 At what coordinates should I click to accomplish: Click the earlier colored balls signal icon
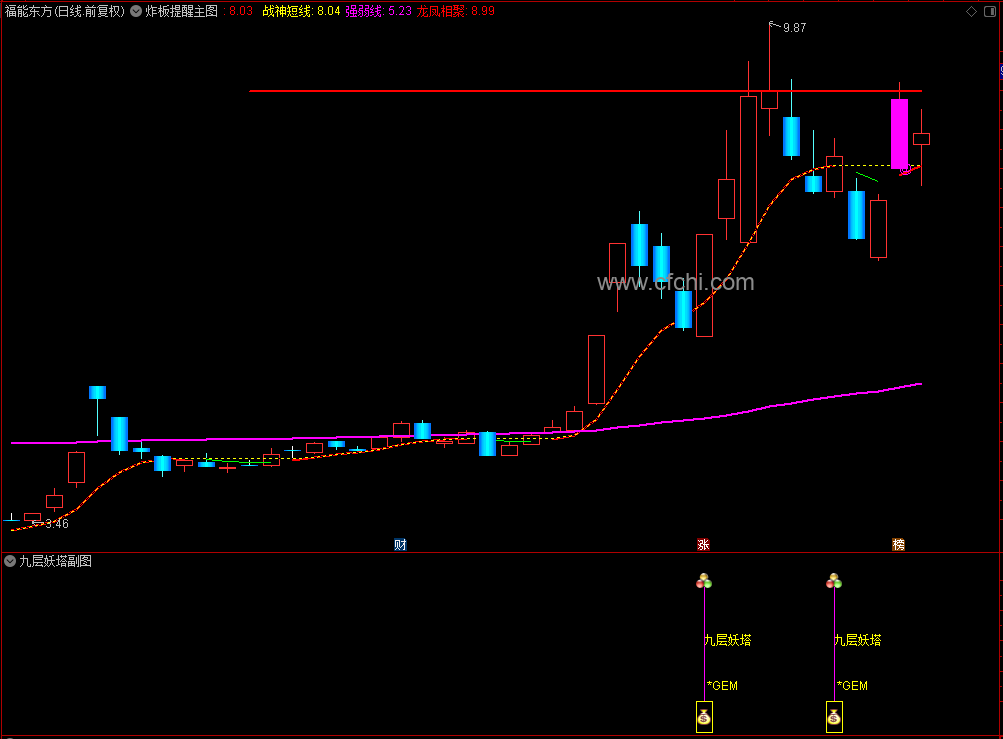tap(704, 581)
